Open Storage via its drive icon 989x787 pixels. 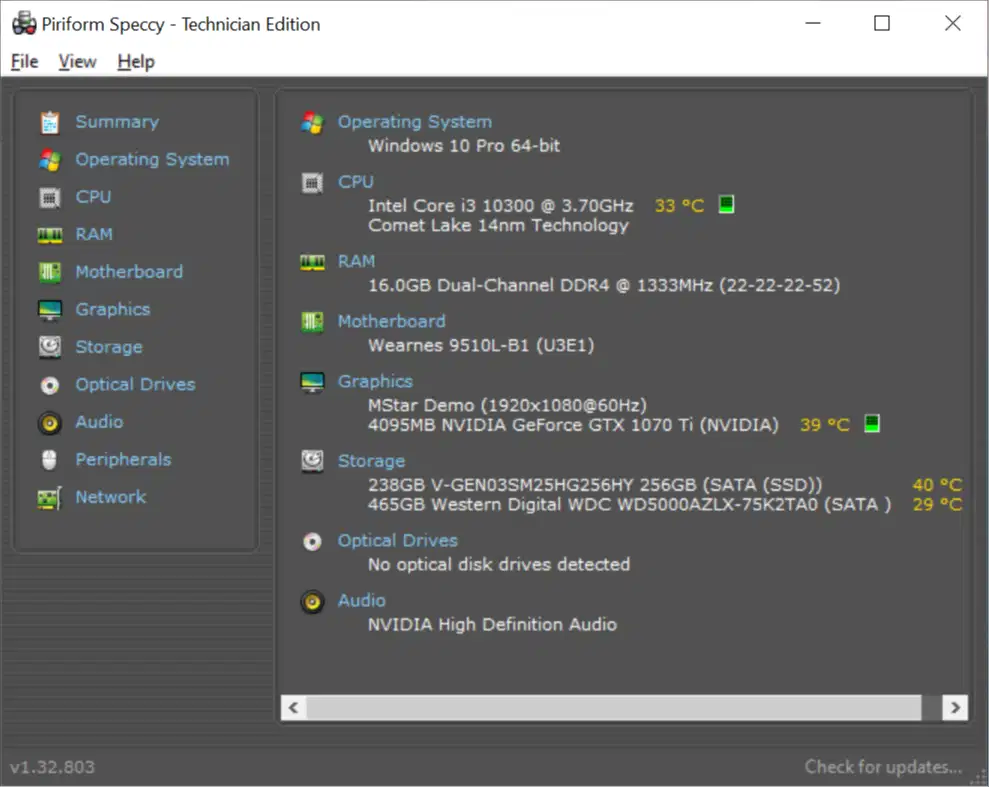pos(49,347)
